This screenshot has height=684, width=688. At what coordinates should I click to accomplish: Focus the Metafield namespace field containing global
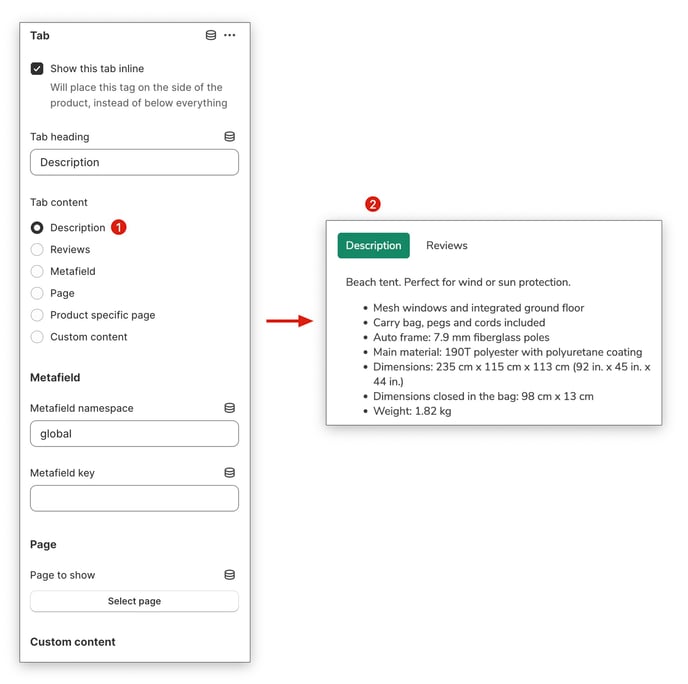coord(134,434)
